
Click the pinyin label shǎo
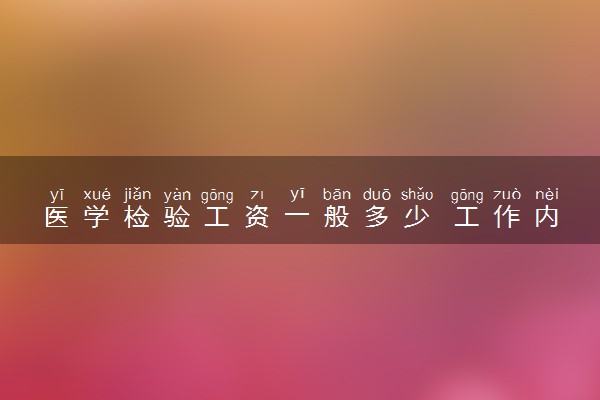pyautogui.click(x=417, y=194)
